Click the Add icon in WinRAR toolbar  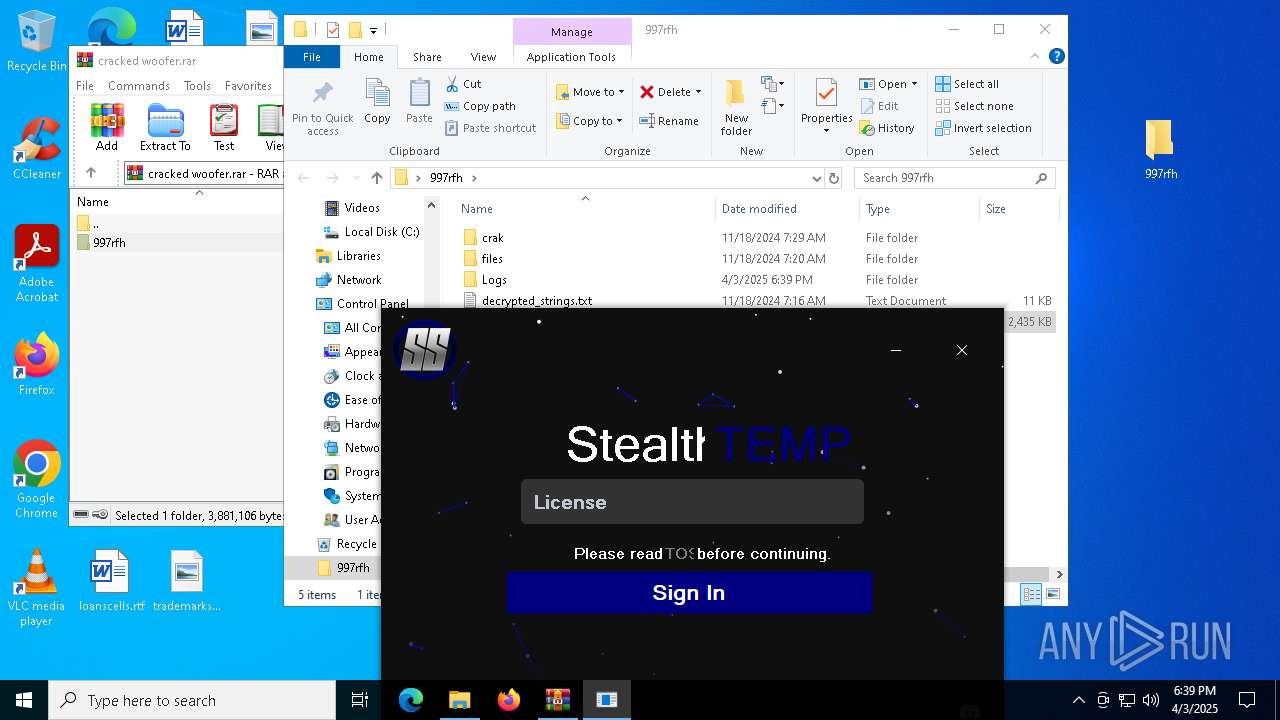(107, 127)
